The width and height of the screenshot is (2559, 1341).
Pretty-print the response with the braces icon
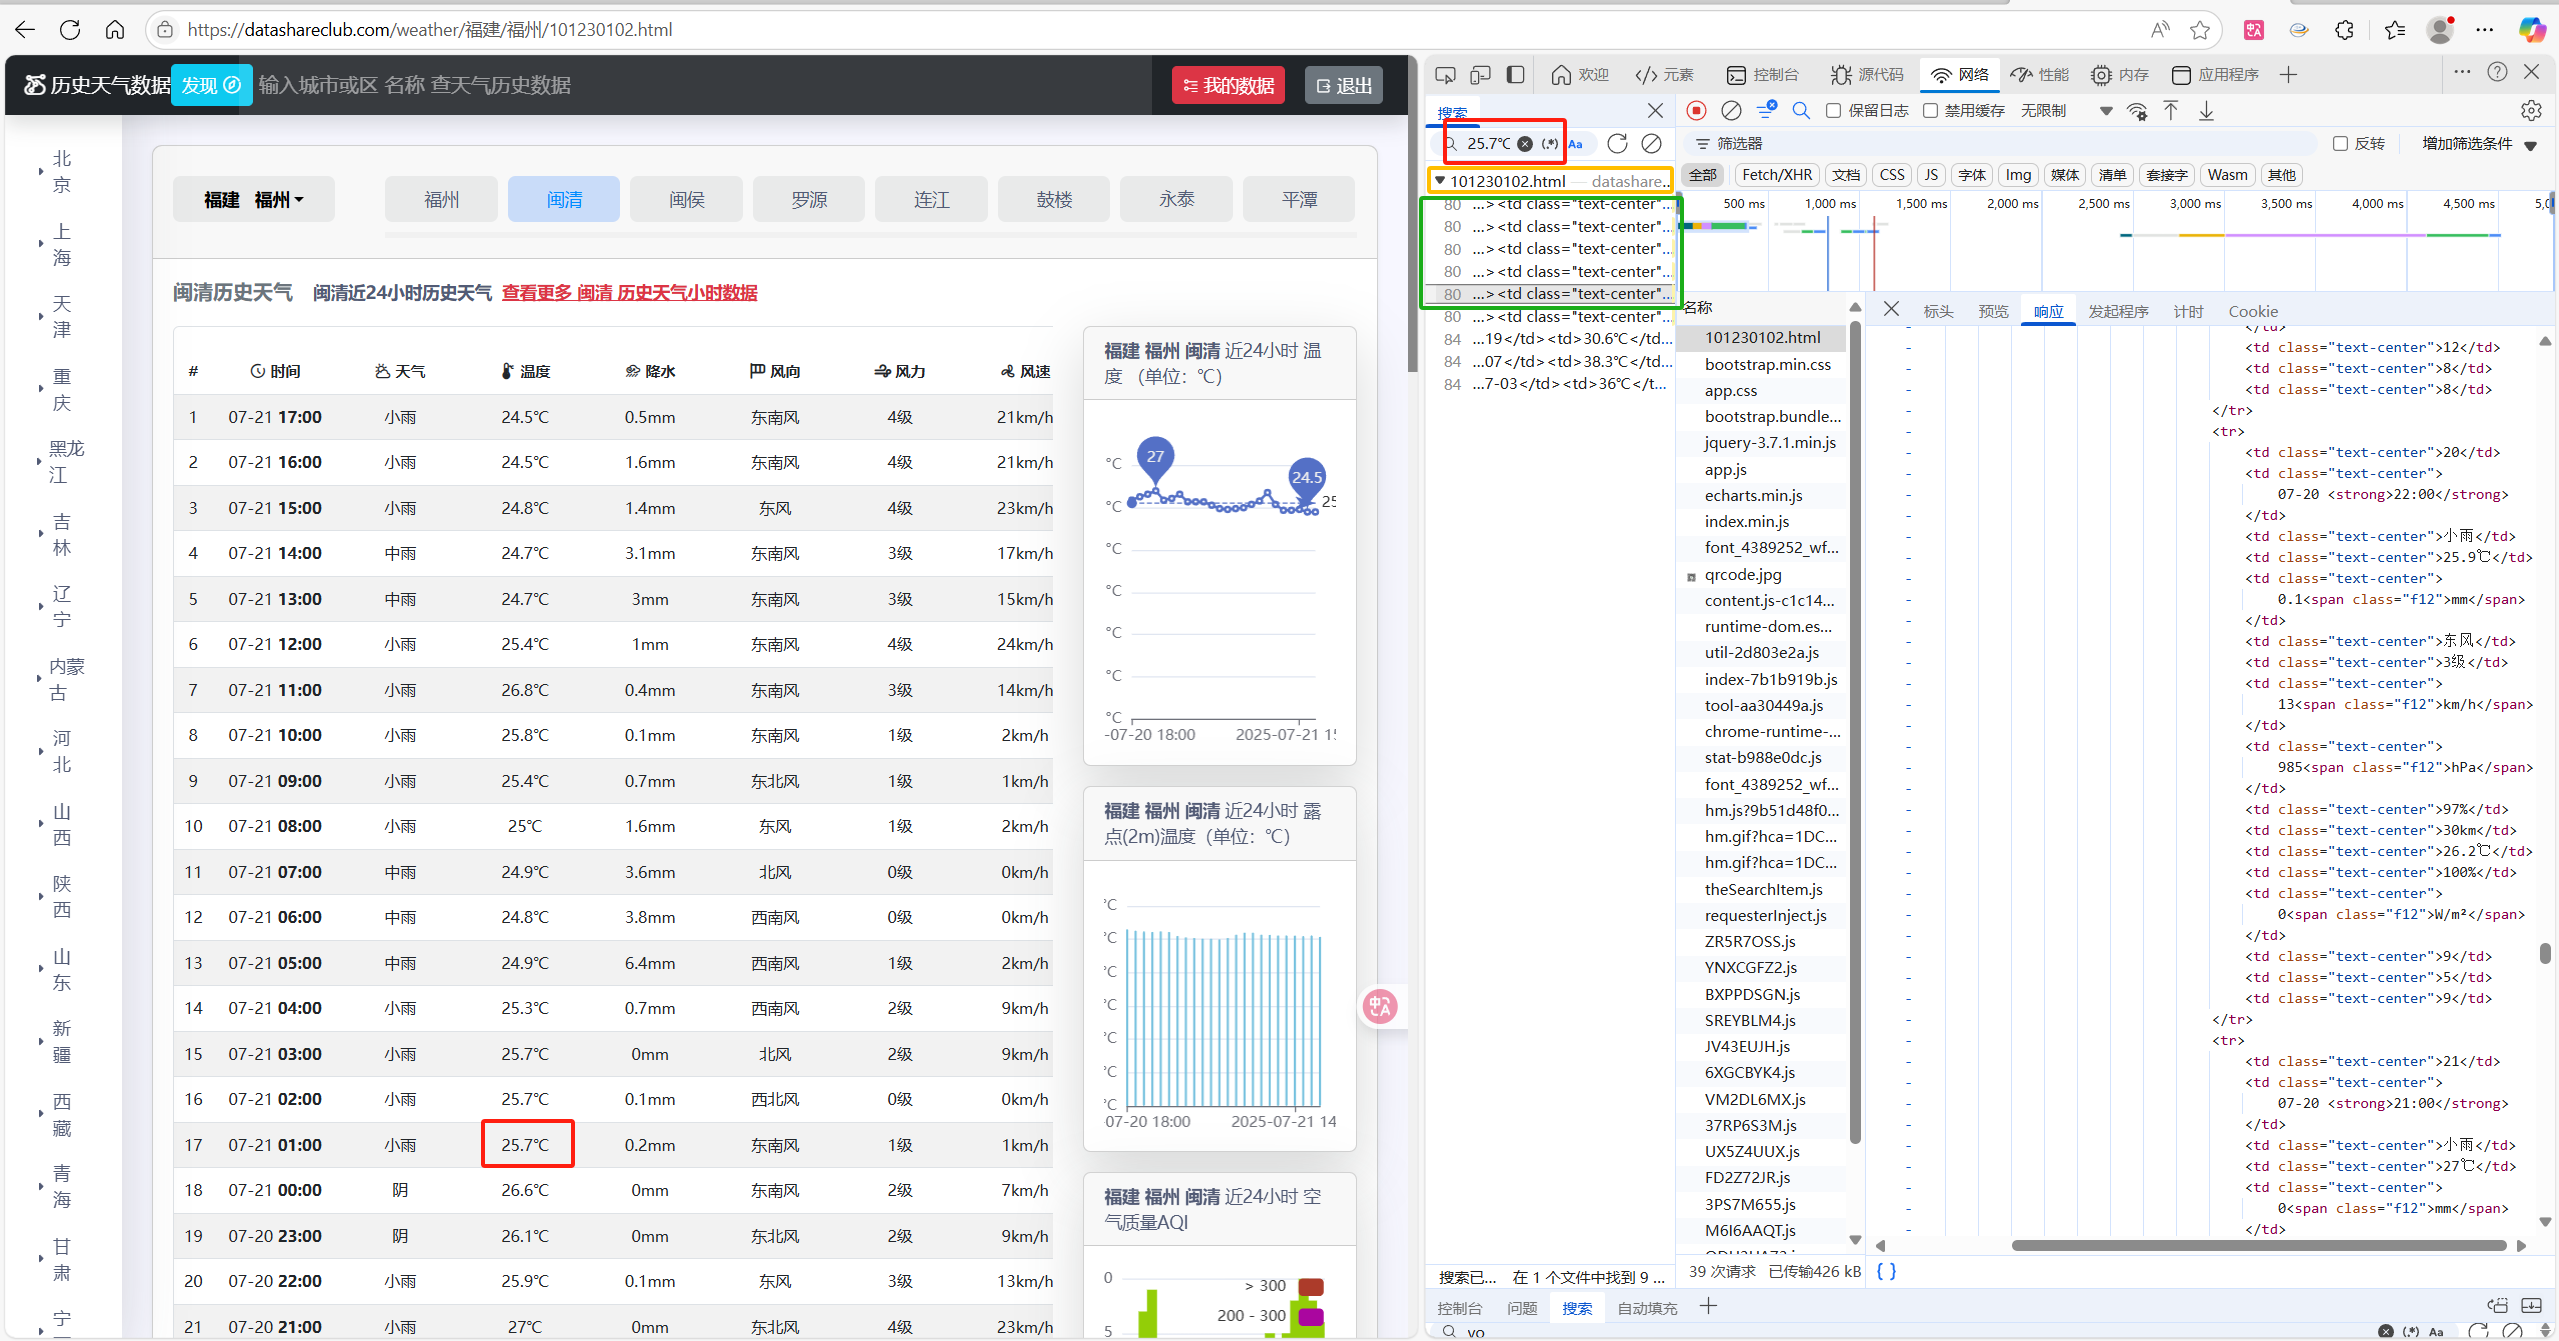click(1886, 1271)
